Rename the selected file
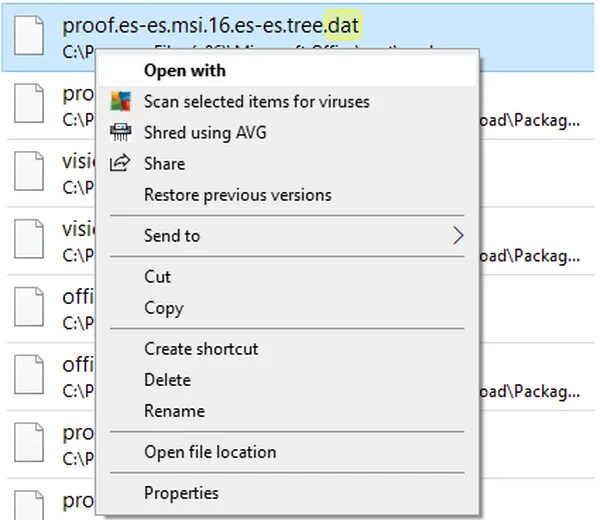The image size is (600, 520). point(174,411)
